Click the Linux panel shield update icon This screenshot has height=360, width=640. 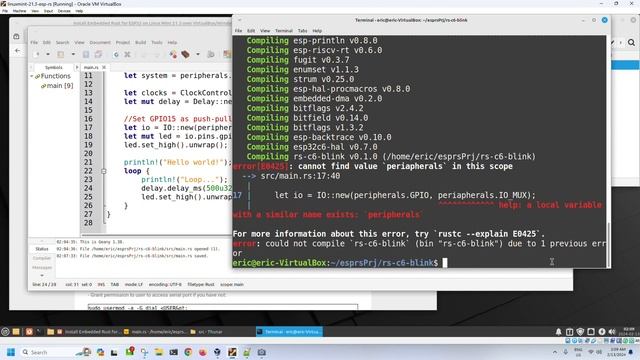pos(580,332)
